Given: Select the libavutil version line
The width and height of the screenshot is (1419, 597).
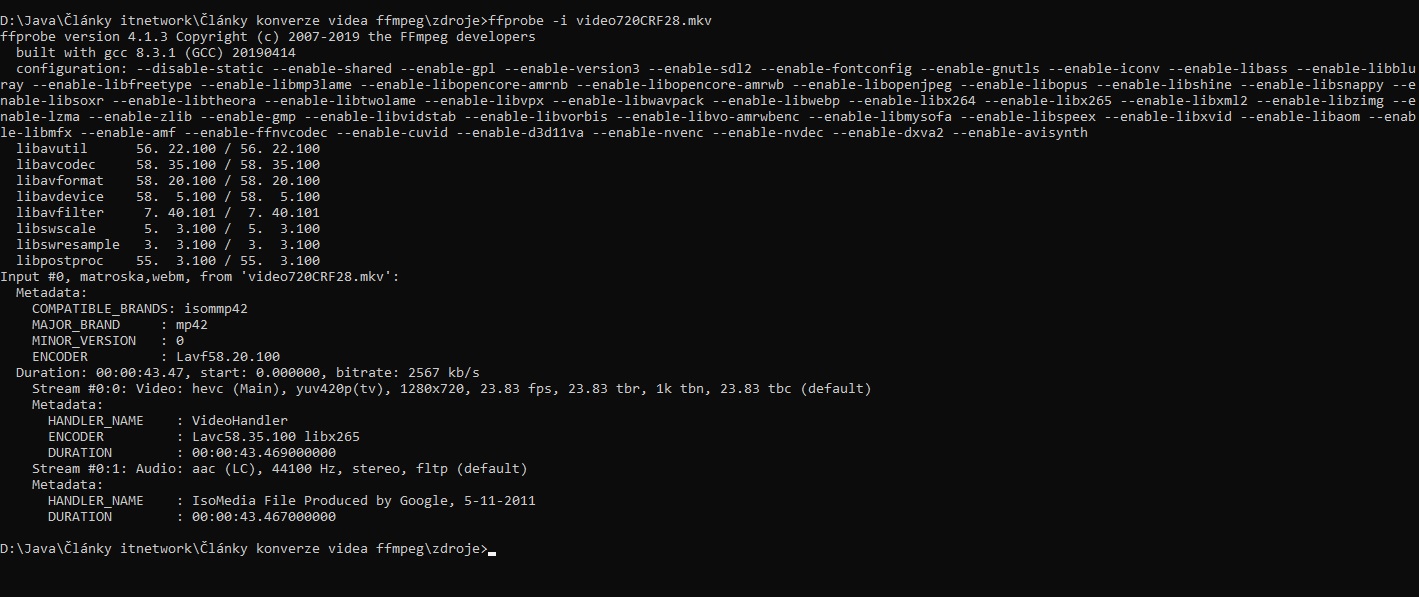Looking at the screenshot, I should click(x=168, y=148).
